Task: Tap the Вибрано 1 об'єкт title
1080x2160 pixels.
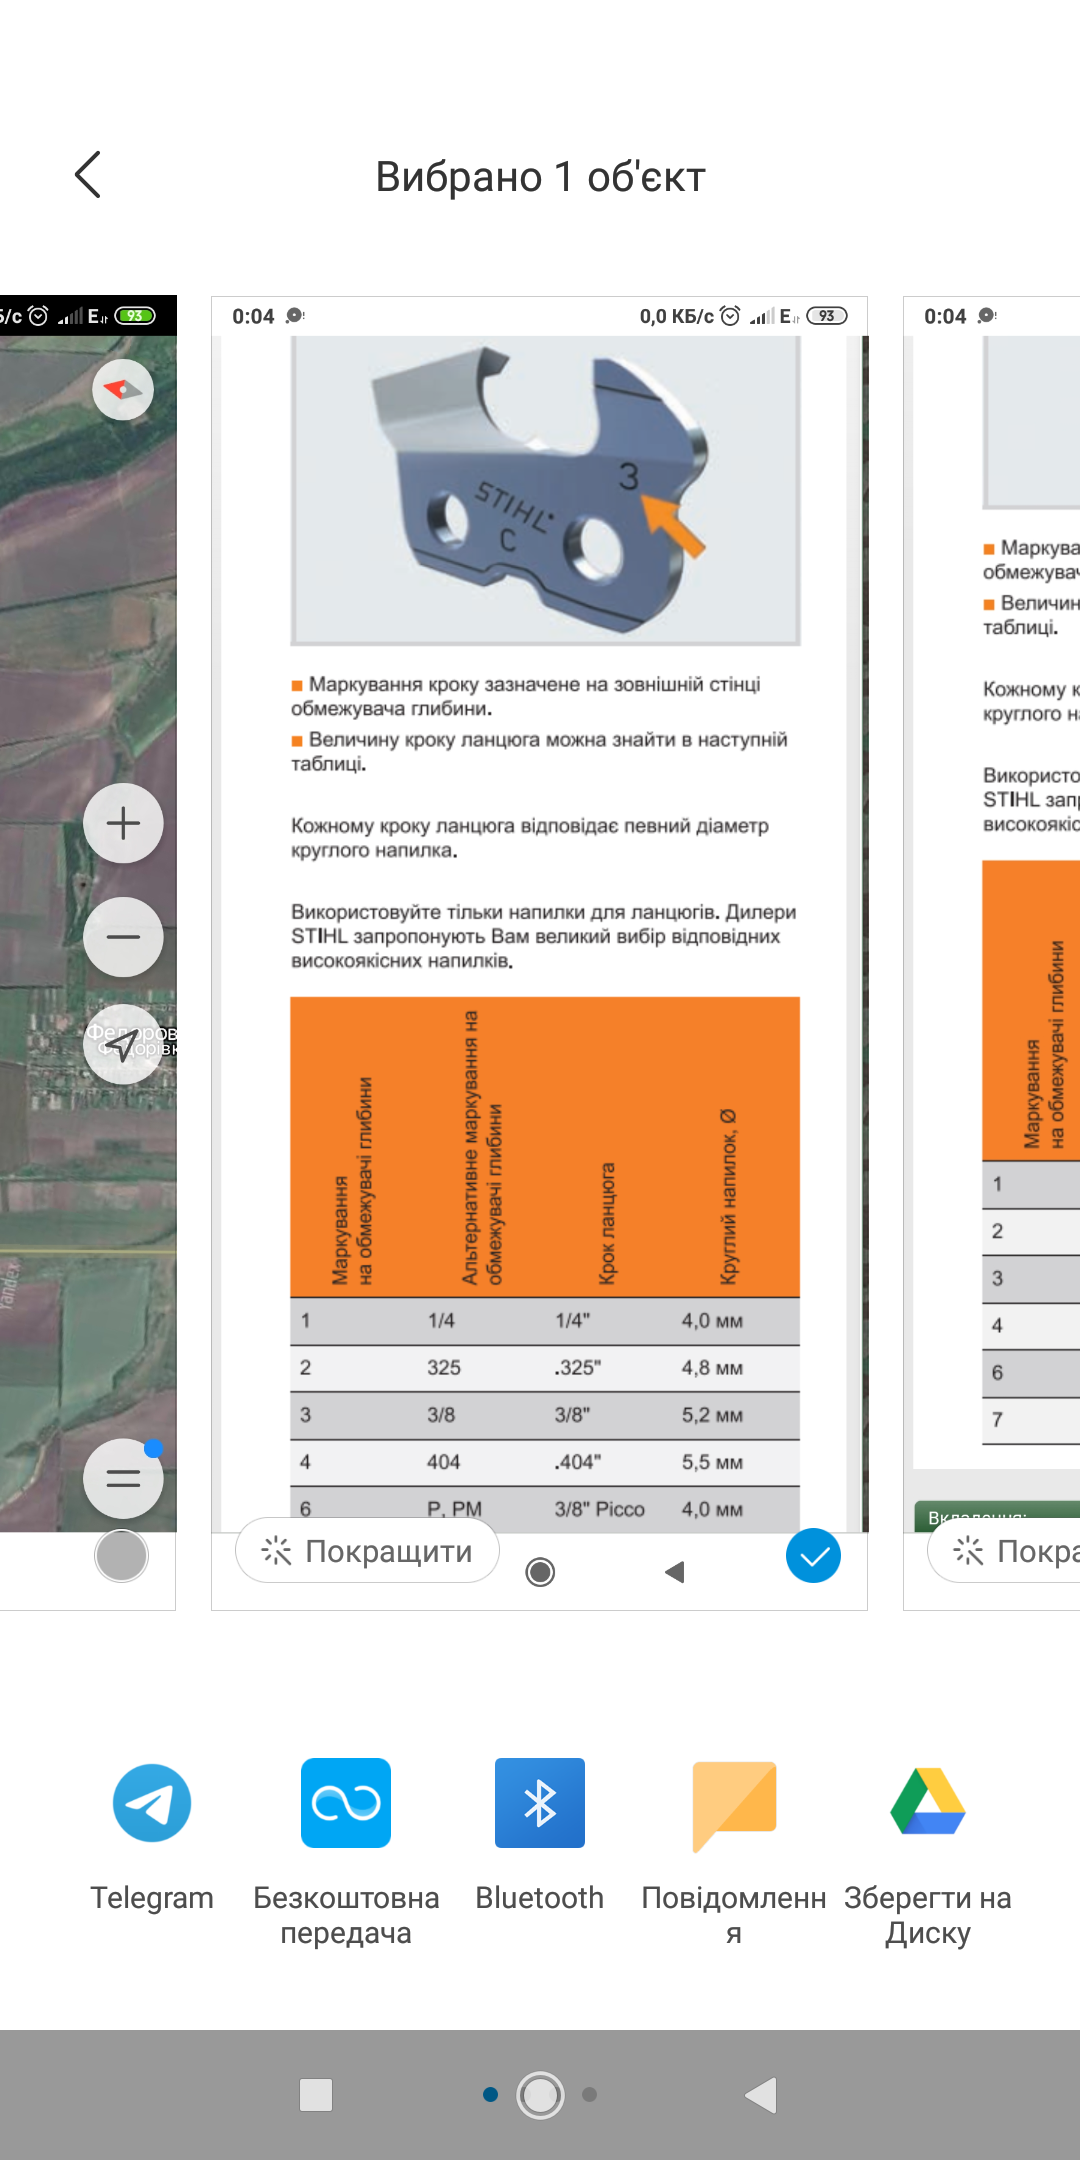Action: pos(540,177)
